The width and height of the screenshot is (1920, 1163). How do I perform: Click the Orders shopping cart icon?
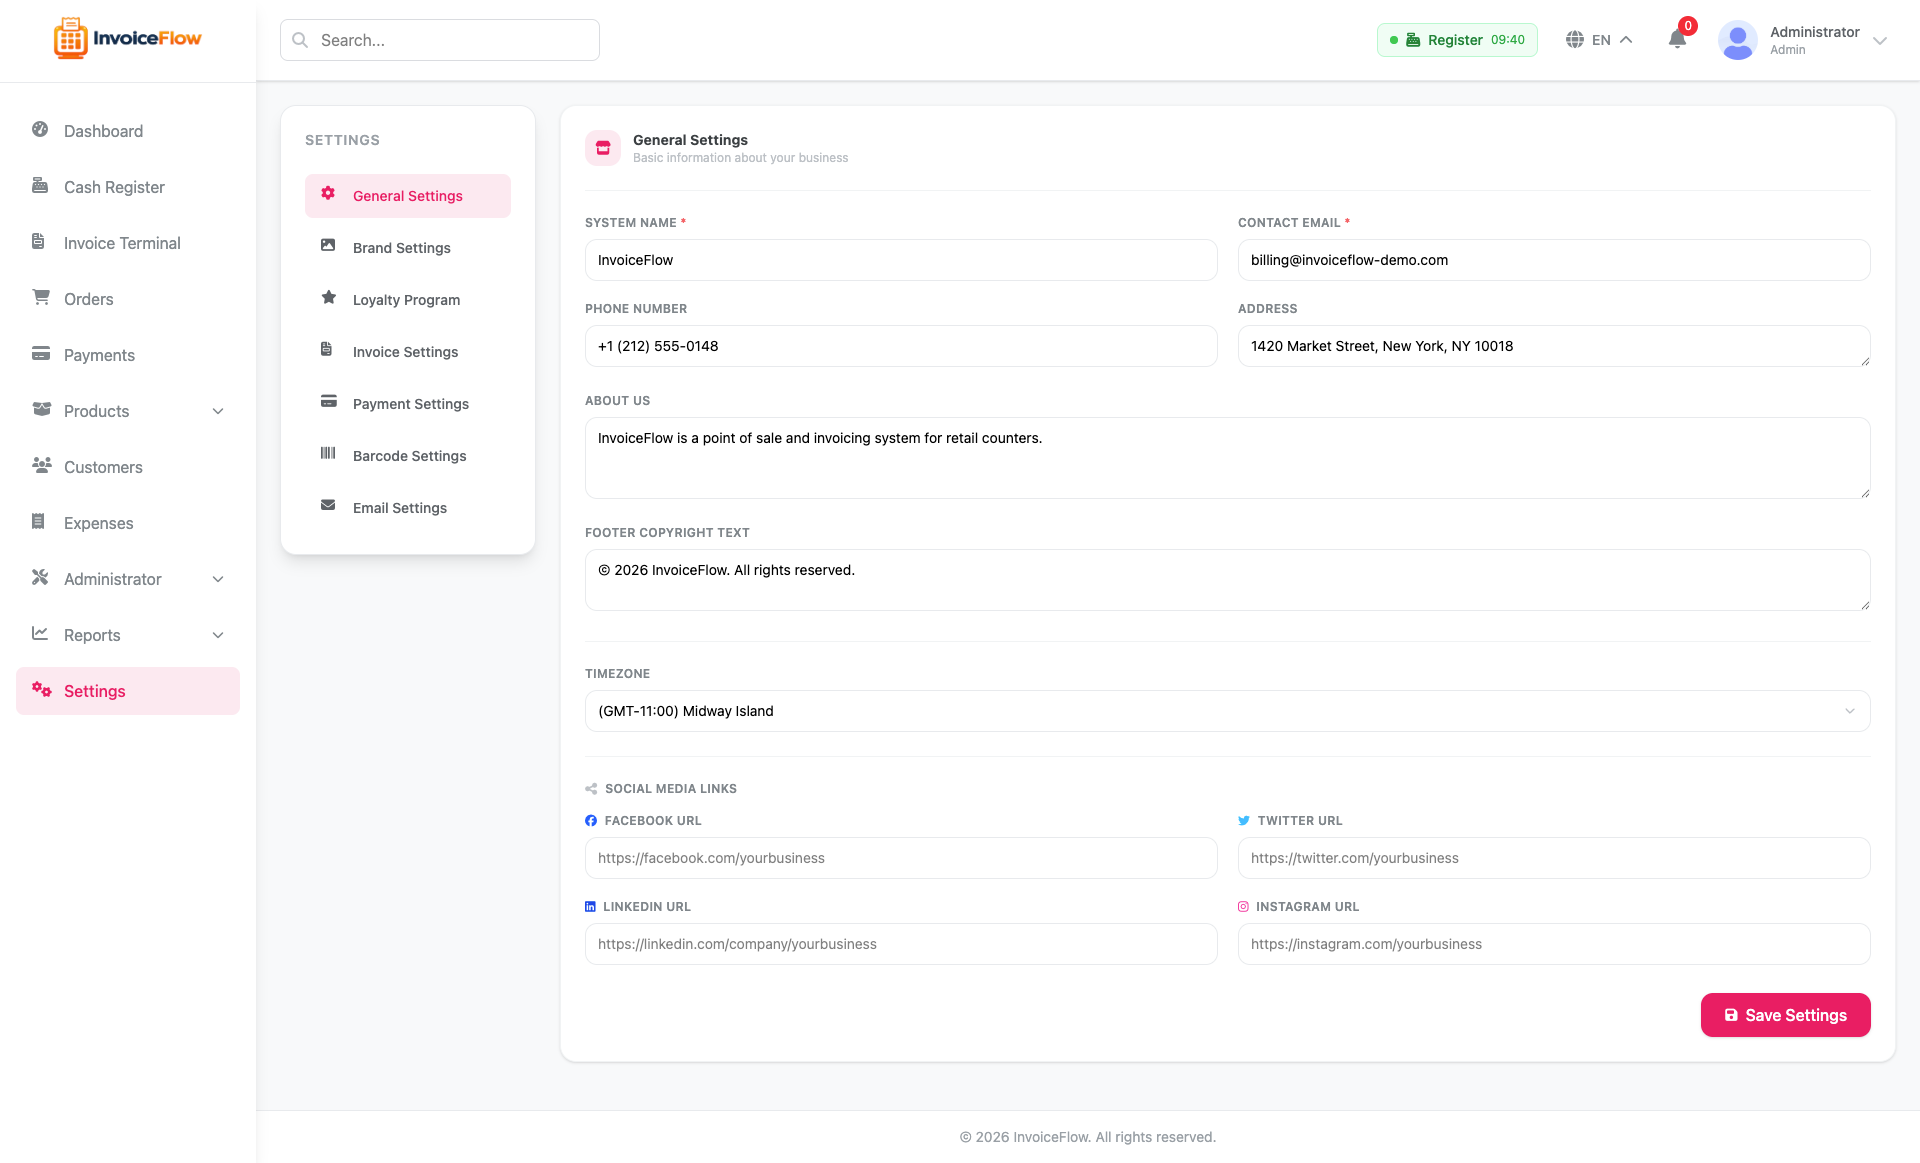tap(40, 298)
